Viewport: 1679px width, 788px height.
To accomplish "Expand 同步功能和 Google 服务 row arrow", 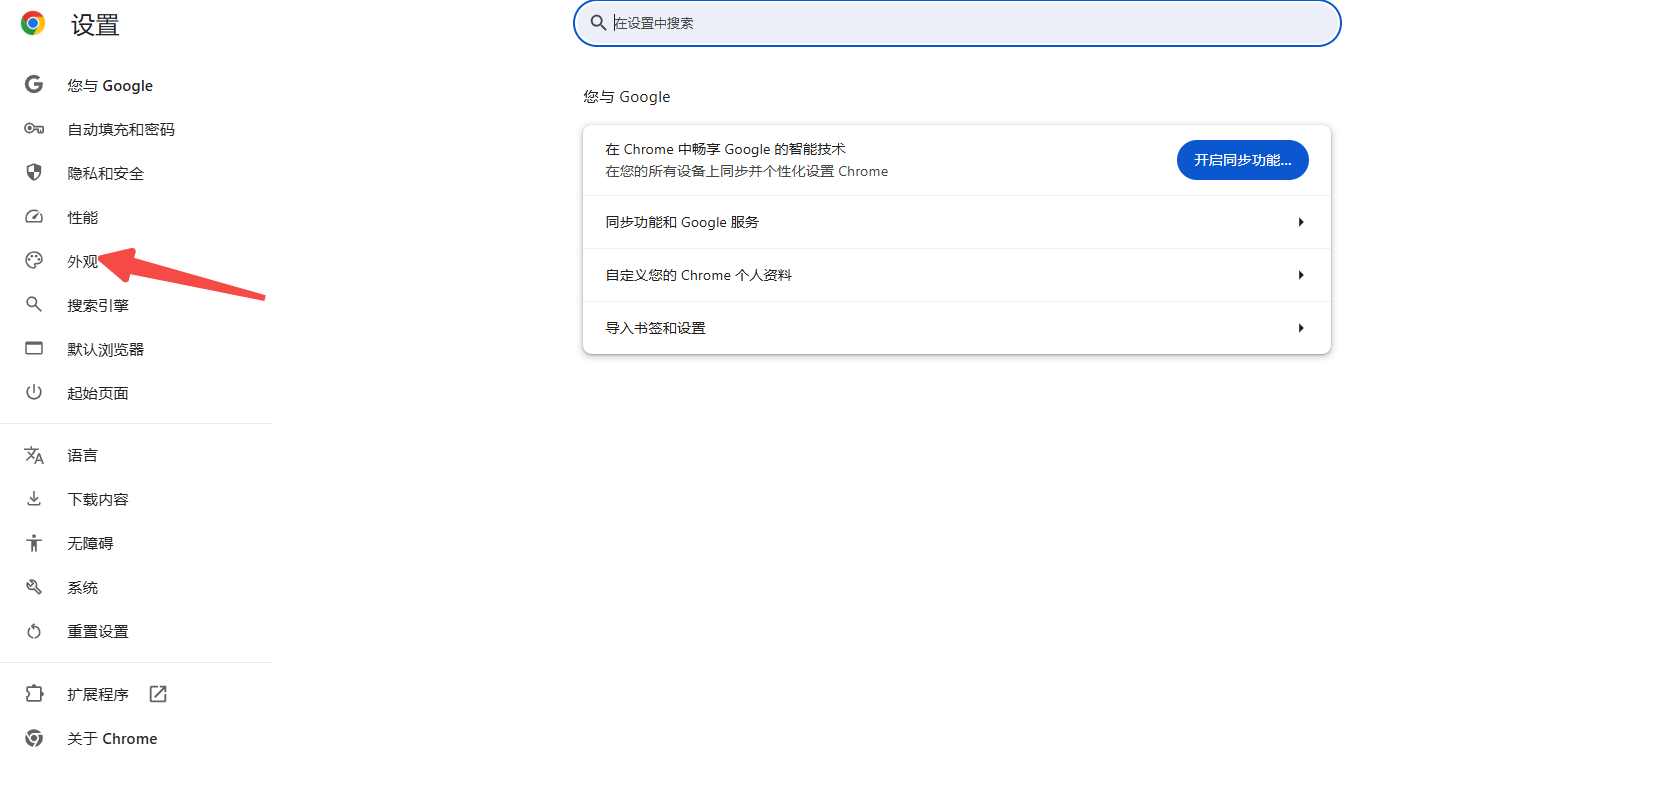I will click(1300, 222).
